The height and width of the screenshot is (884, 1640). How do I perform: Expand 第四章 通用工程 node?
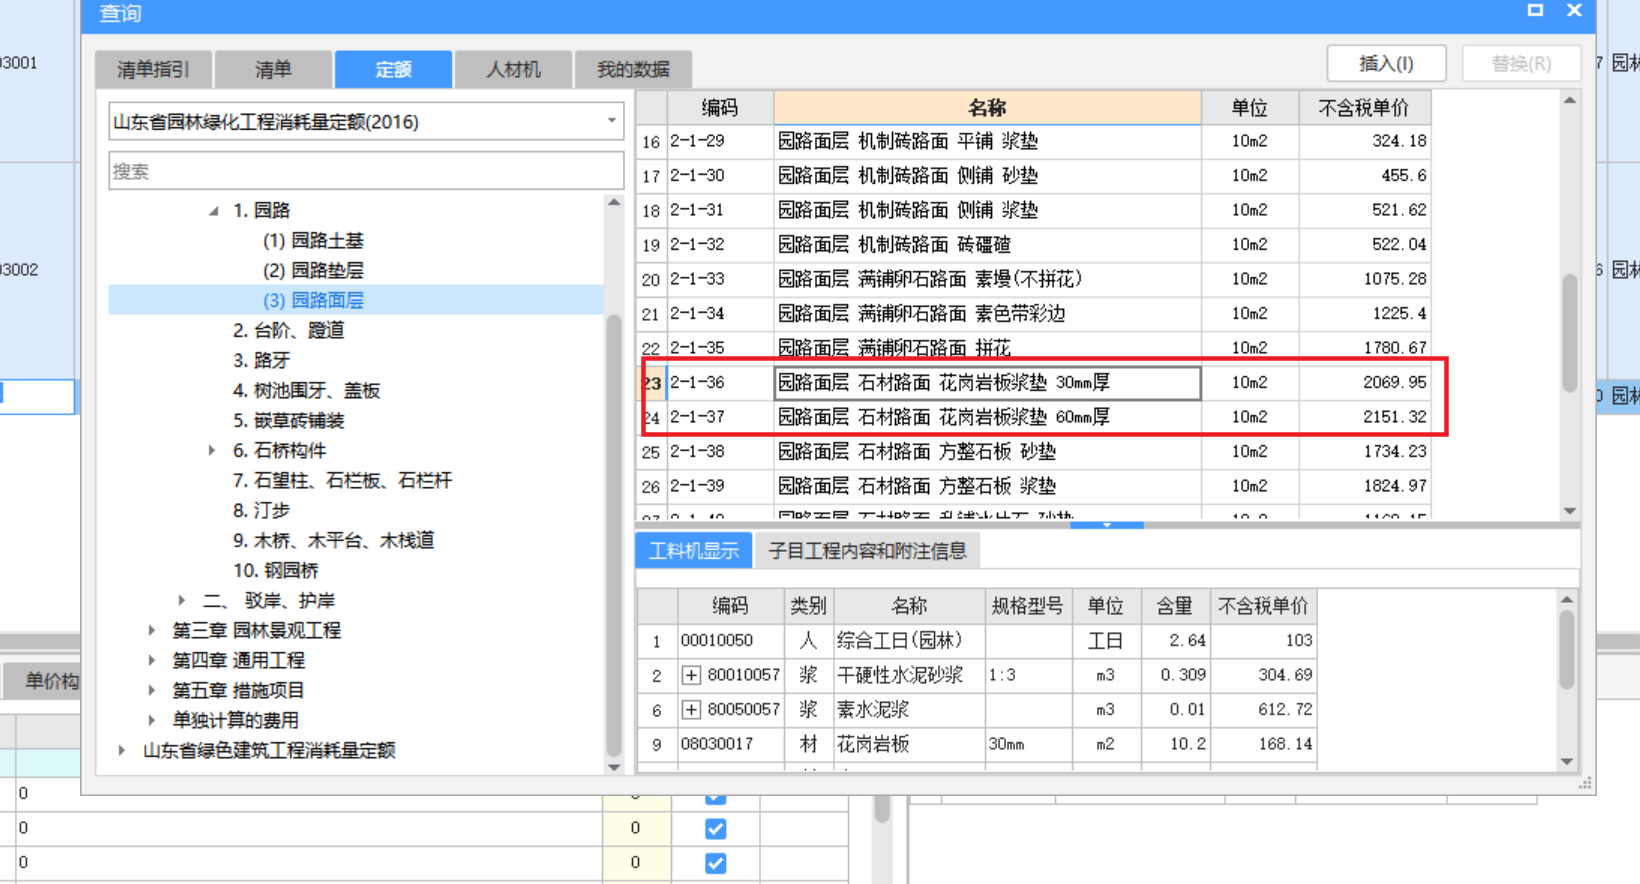click(152, 661)
